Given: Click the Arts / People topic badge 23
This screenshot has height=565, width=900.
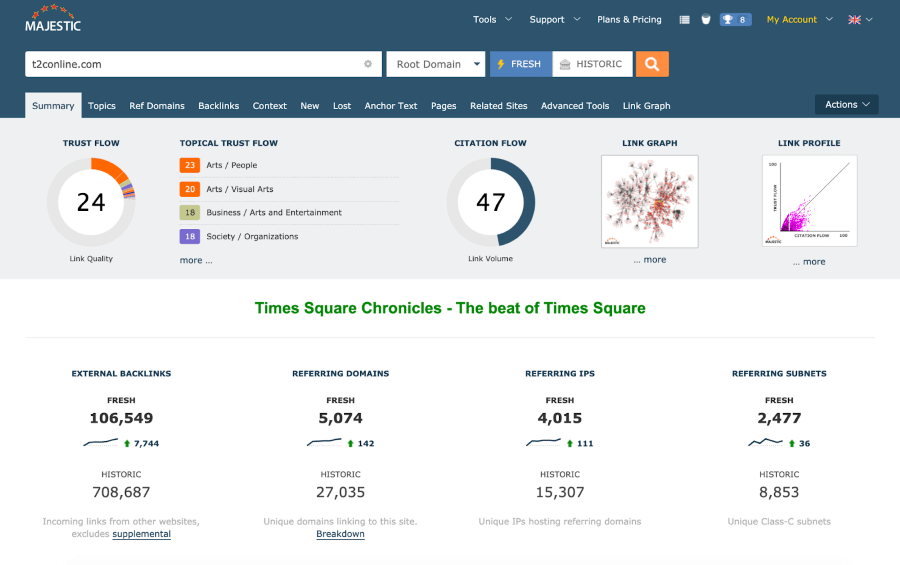Looking at the screenshot, I should 190,165.
